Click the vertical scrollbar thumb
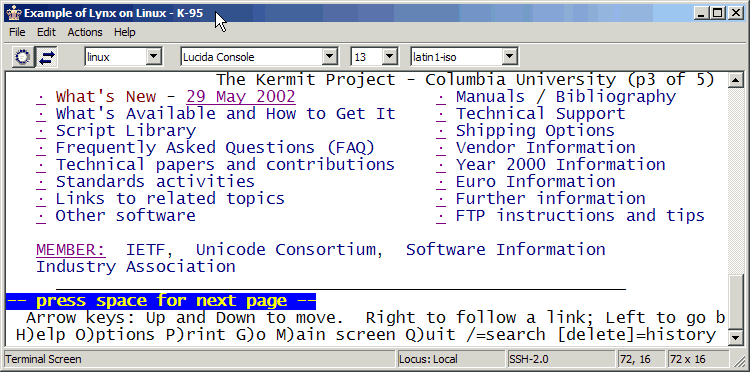The width and height of the screenshot is (750, 372). [735, 303]
